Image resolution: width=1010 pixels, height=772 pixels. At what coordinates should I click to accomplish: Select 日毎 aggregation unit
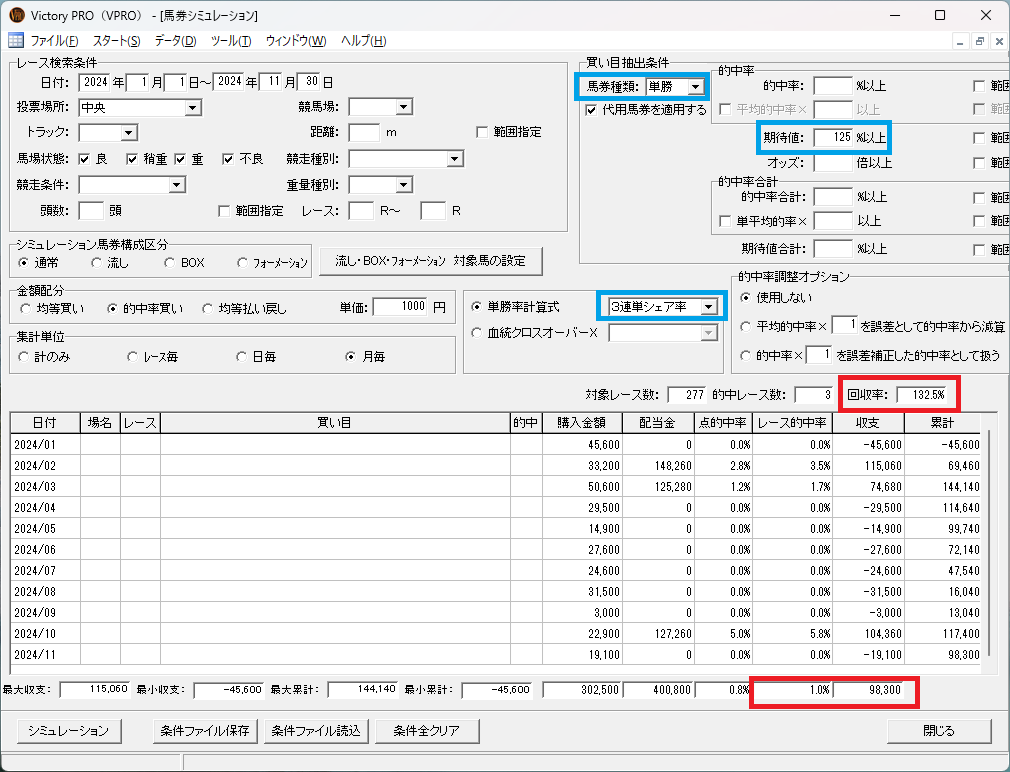[x=242, y=356]
